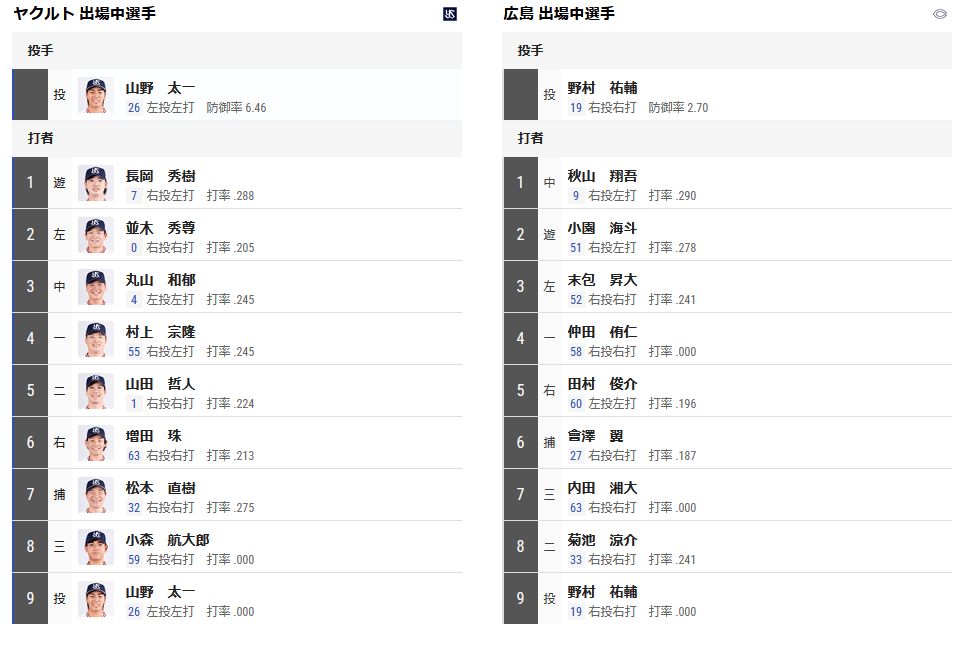Open 小森 航大郎's player thumbnail
The width and height of the screenshot is (977, 656).
96,547
